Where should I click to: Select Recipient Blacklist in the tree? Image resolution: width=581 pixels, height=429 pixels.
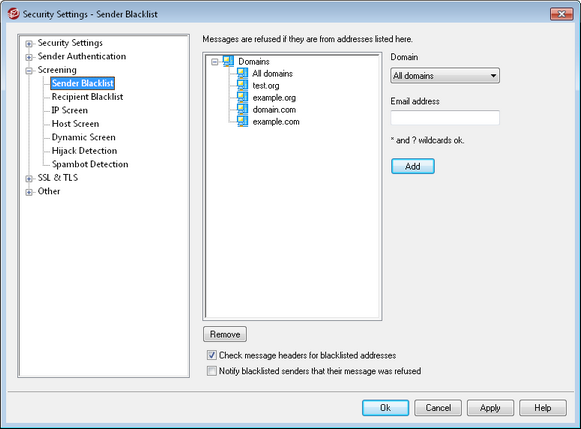(x=87, y=97)
